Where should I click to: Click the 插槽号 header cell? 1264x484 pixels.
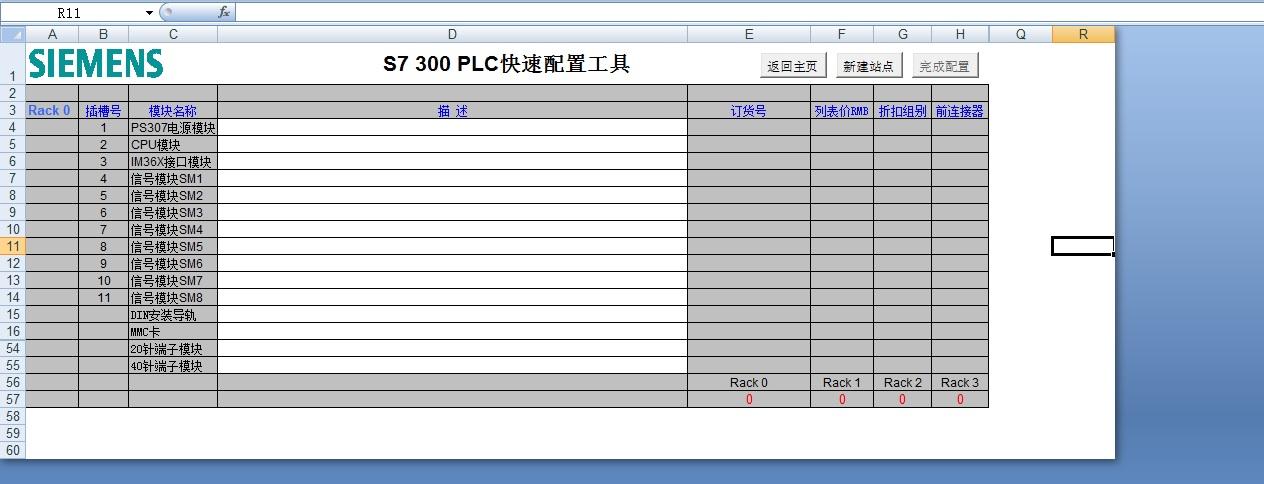[x=103, y=111]
